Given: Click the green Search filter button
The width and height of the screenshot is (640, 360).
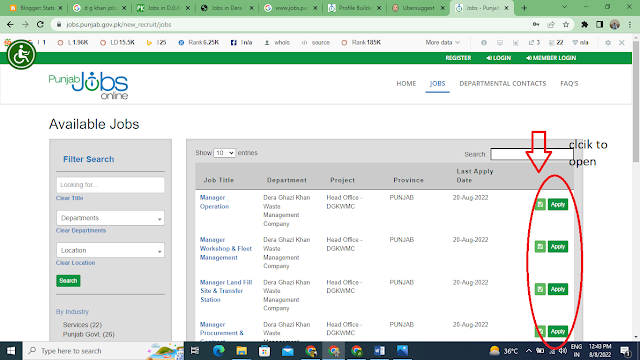Looking at the screenshot, I should 68,281.
